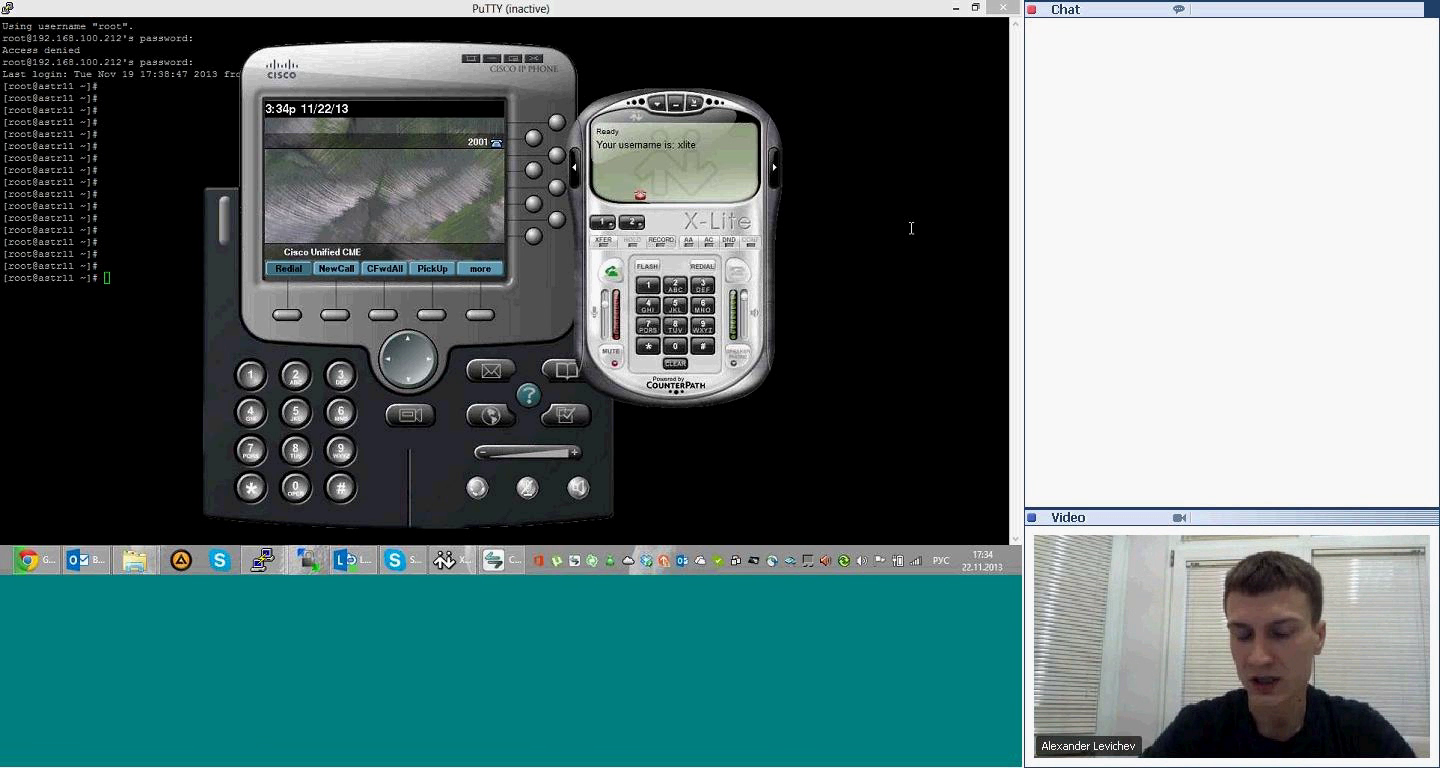Dial digit 9 on Cisco phone keypad
This screenshot has height=768, width=1440.
point(340,450)
